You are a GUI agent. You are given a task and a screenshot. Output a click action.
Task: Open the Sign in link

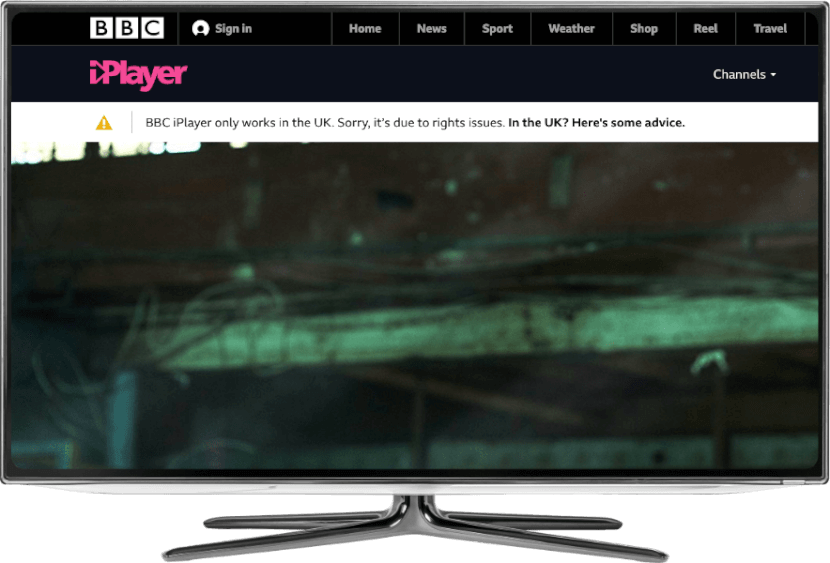coord(233,29)
